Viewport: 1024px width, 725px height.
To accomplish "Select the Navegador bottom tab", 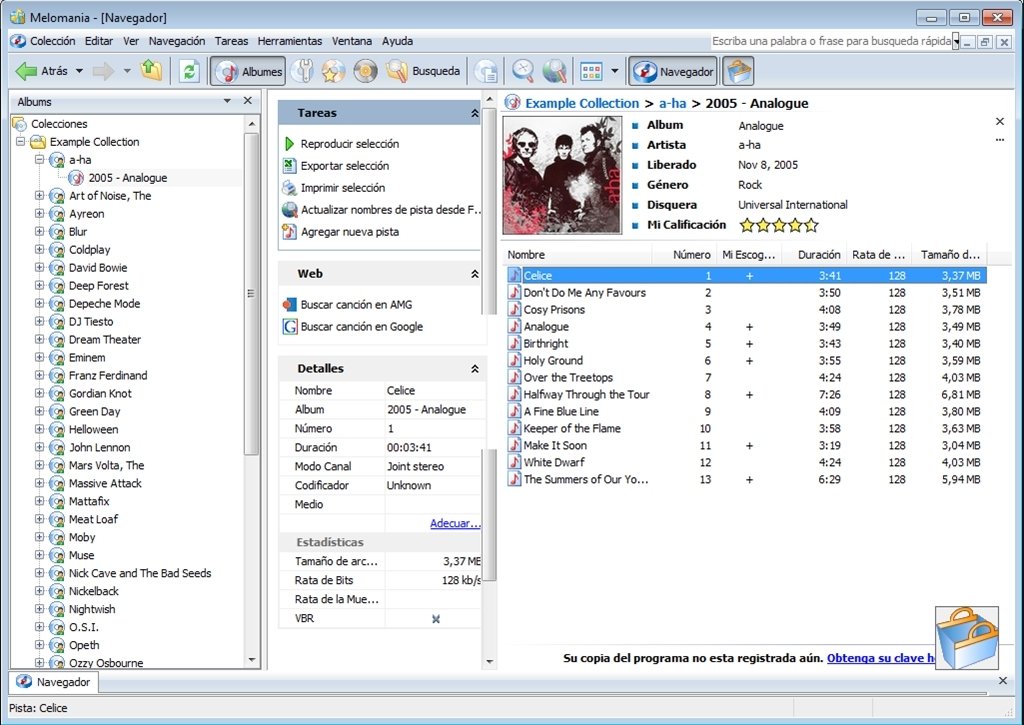I will [53, 682].
